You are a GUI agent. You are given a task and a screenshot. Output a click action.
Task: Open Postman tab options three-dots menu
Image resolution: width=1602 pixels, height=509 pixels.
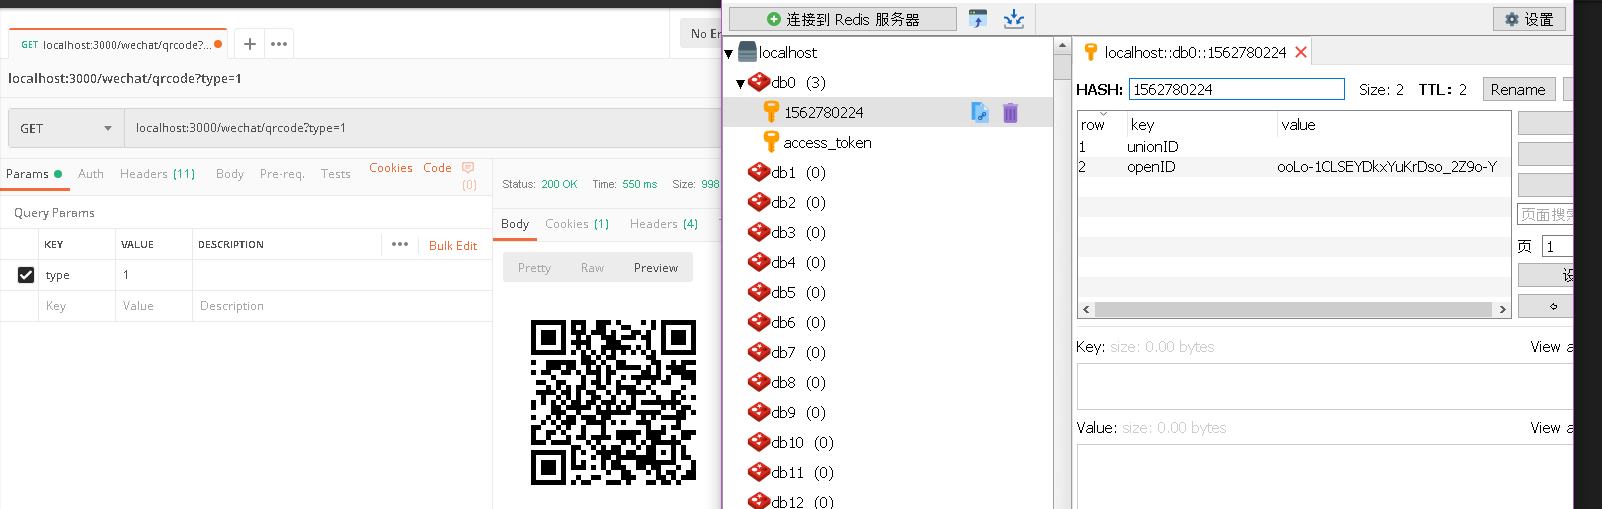tap(279, 44)
